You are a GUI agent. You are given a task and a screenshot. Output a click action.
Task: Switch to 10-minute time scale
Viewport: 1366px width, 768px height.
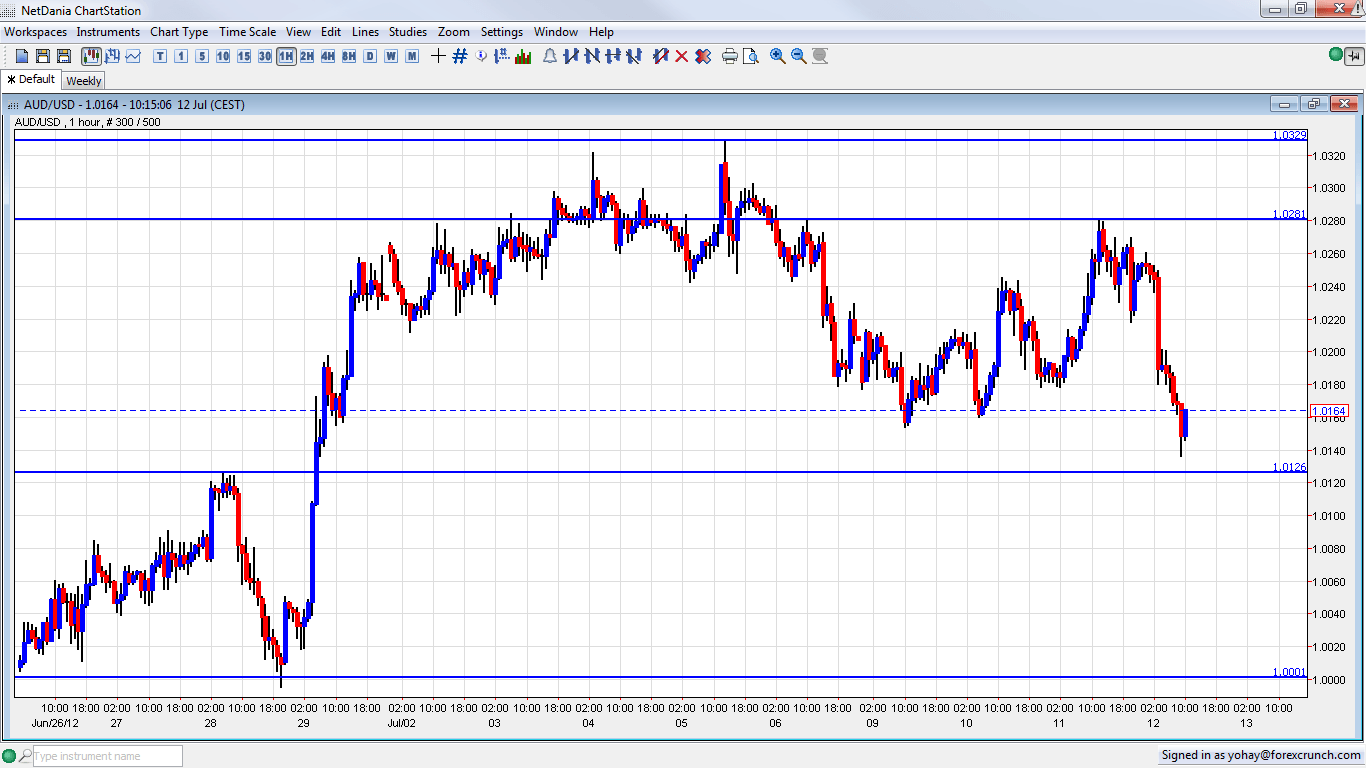(223, 56)
